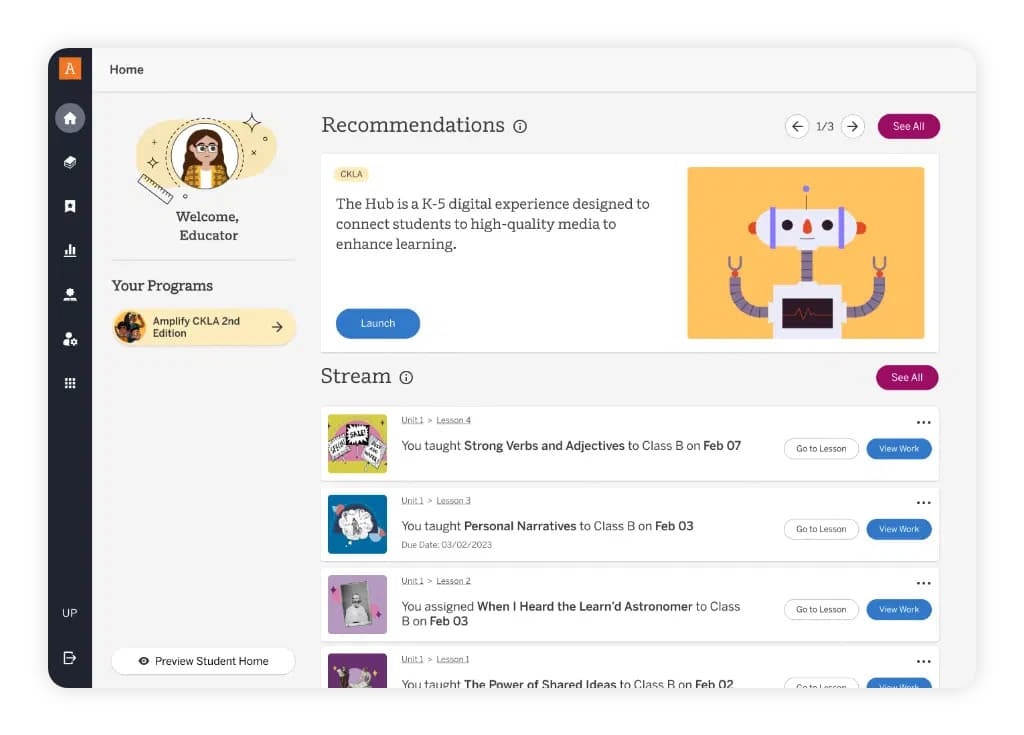1024x735 pixels.
Task: Click the UP item in sidebar
Action: pos(70,613)
